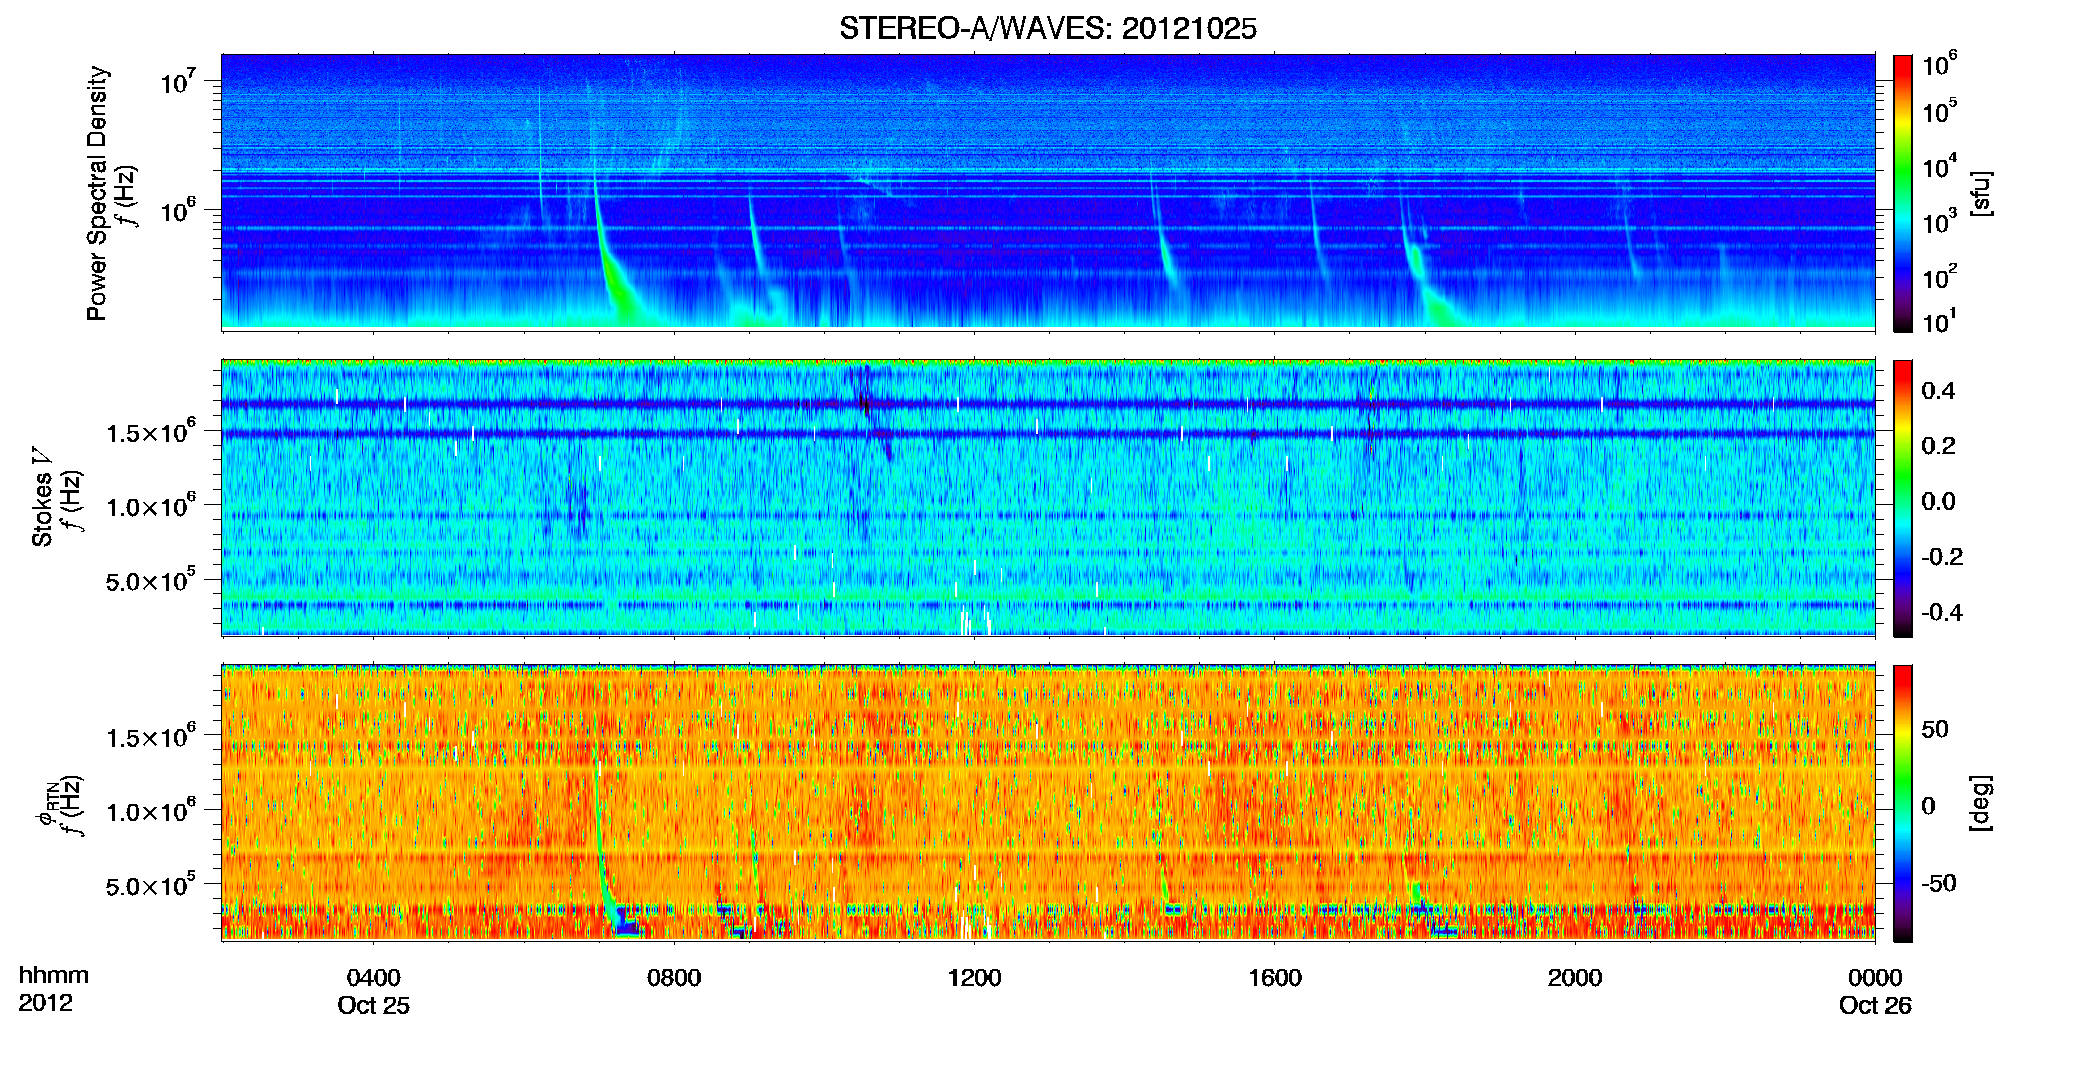Click the 0.0 Stokes color bar value

[x=1938, y=502]
